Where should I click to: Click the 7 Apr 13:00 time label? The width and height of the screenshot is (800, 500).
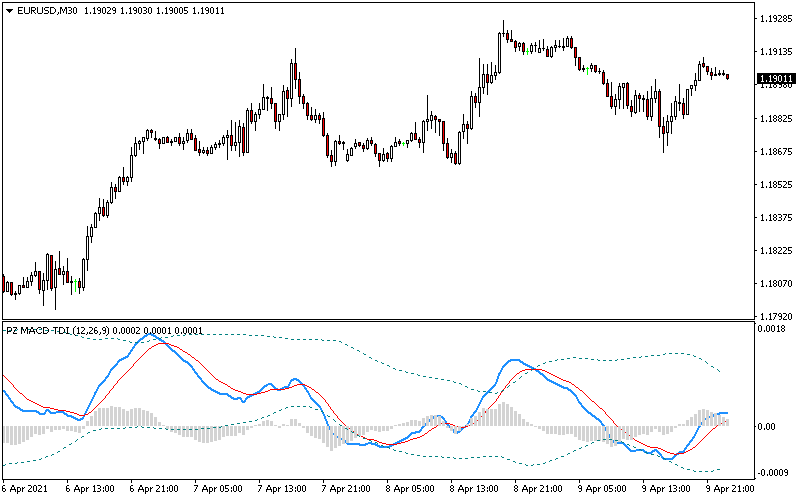tap(282, 490)
